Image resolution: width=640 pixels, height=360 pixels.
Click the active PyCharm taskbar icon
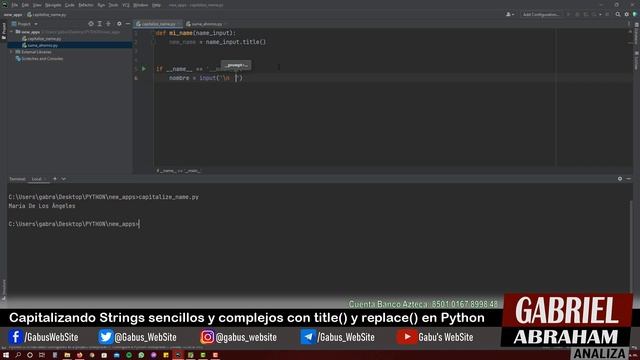(178, 355)
